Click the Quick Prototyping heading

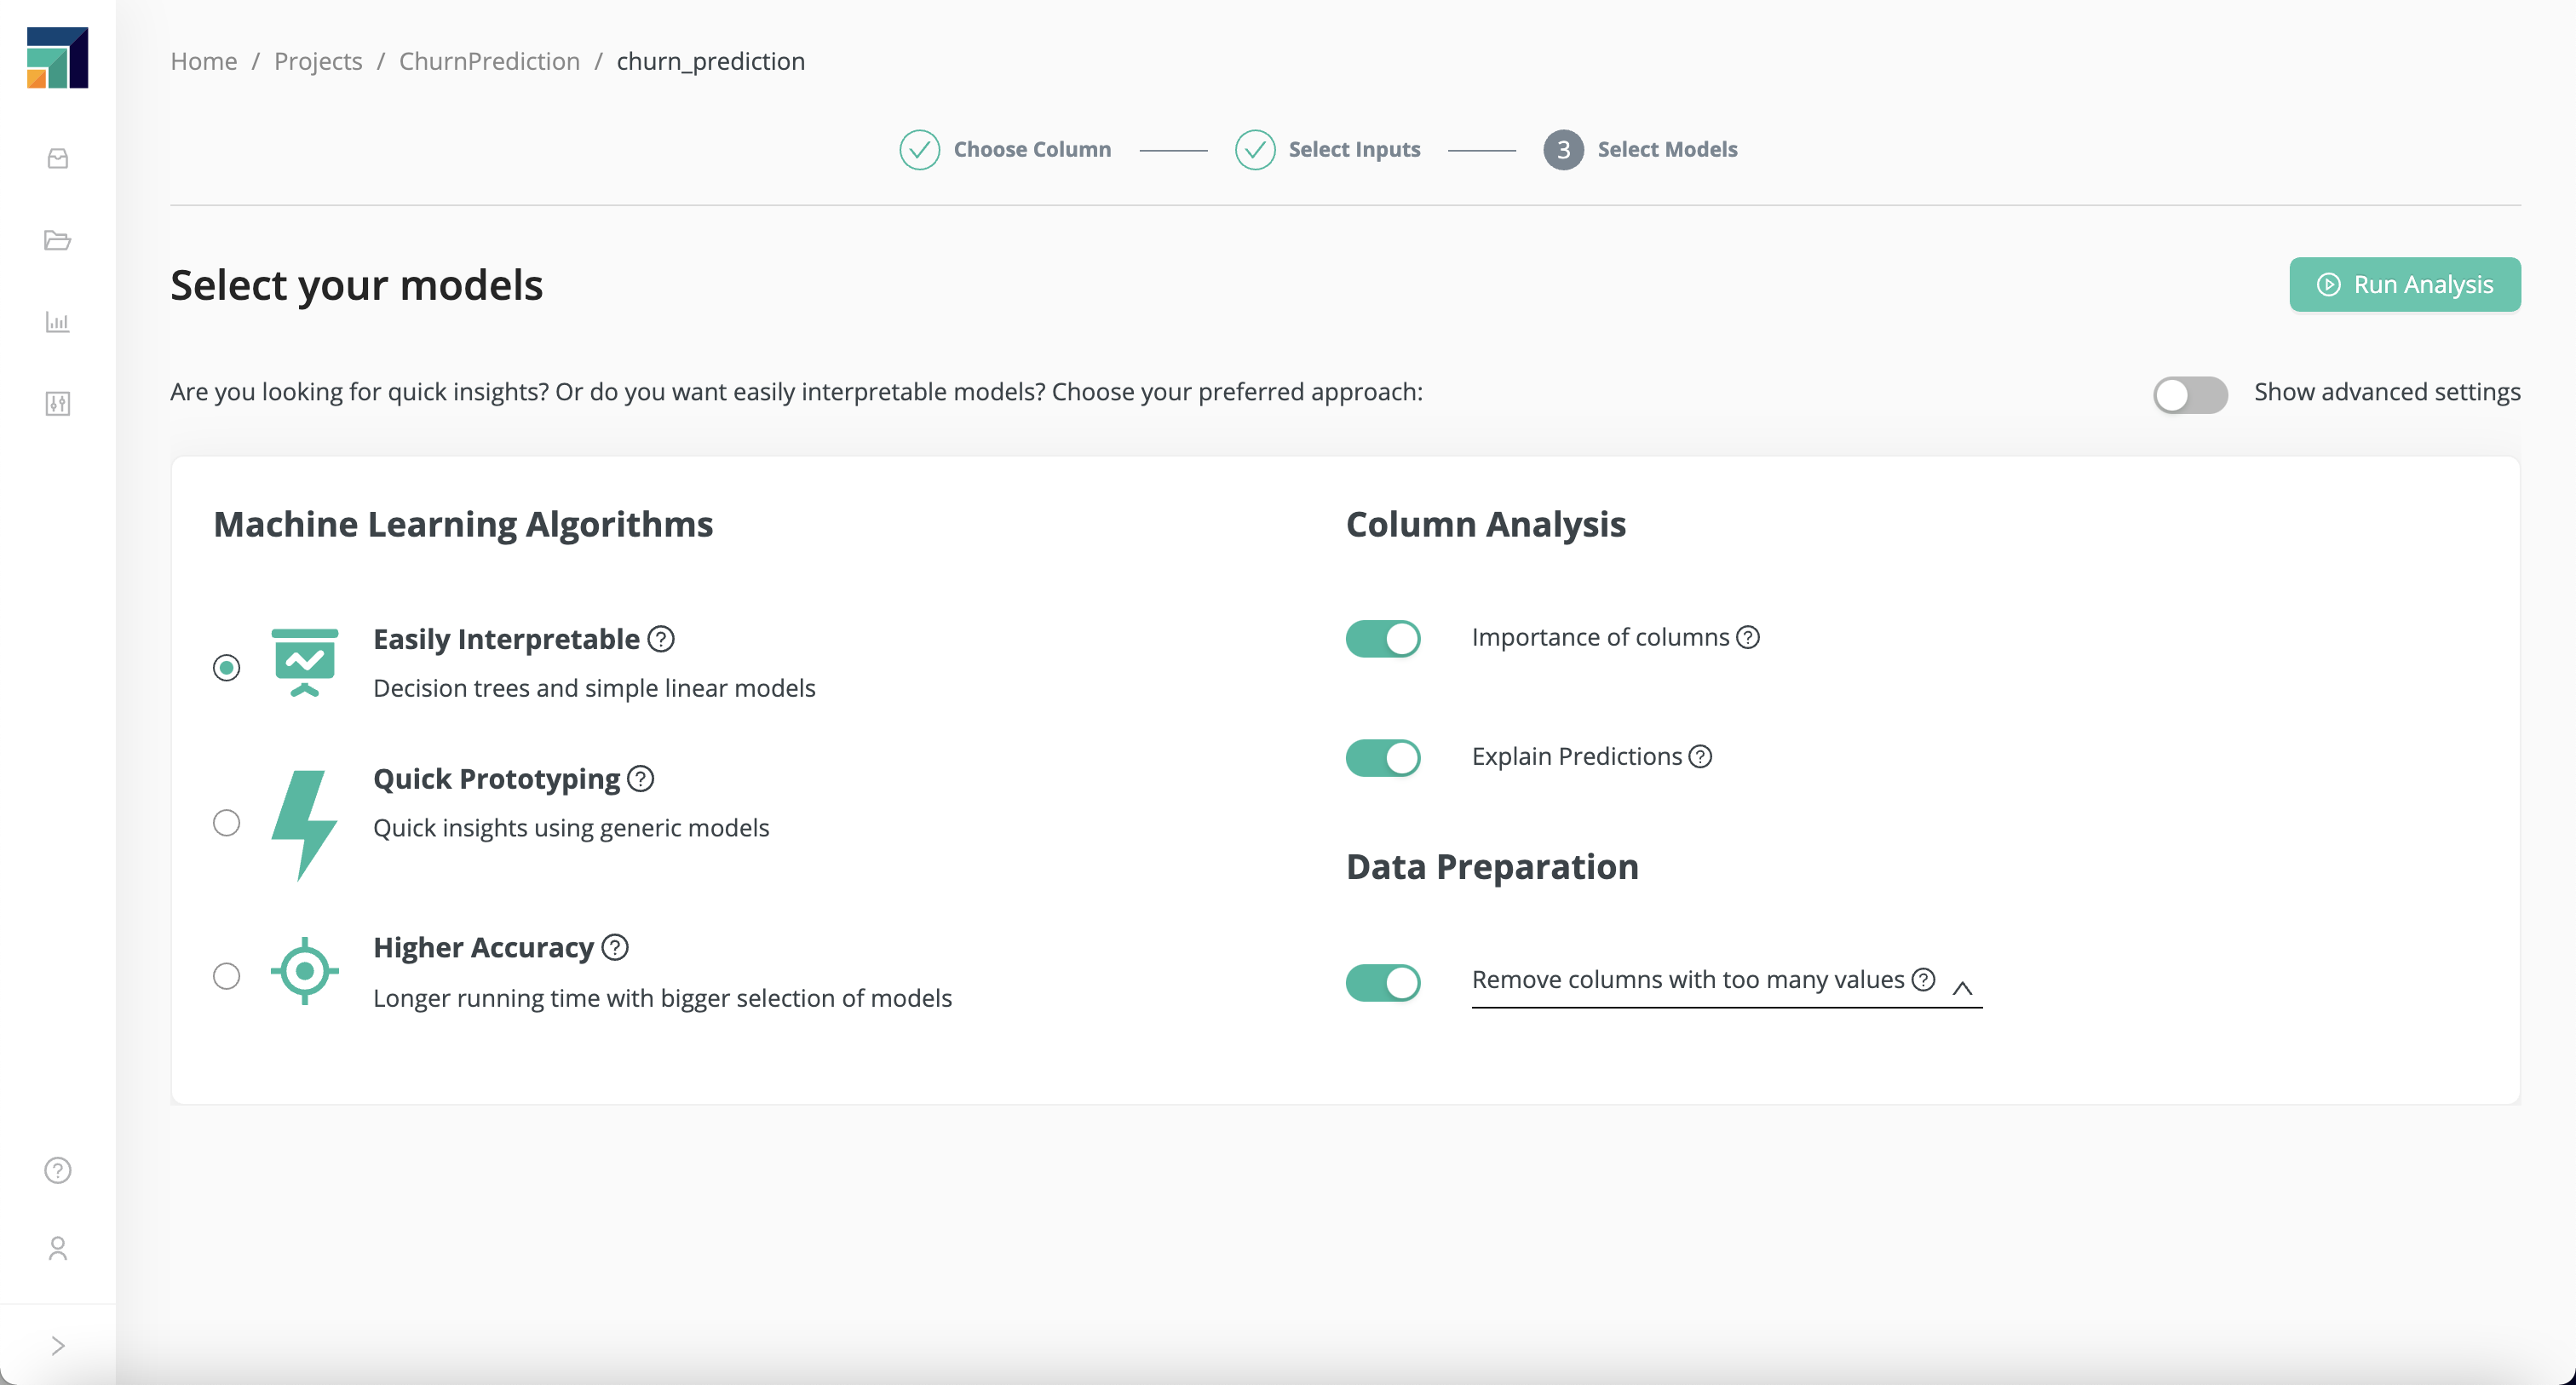tap(496, 778)
